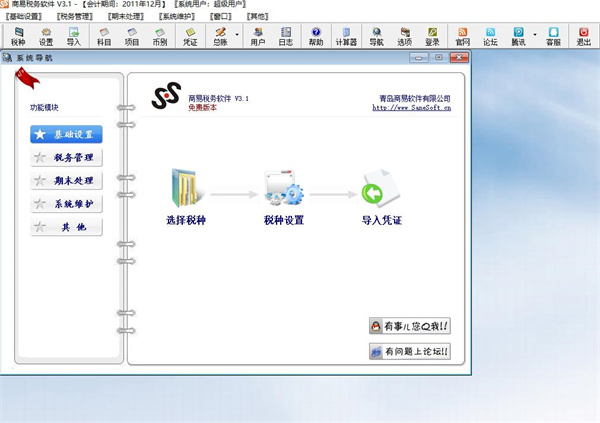Select the 税务管理 module button
This screenshot has width=600, height=423.
(66, 157)
